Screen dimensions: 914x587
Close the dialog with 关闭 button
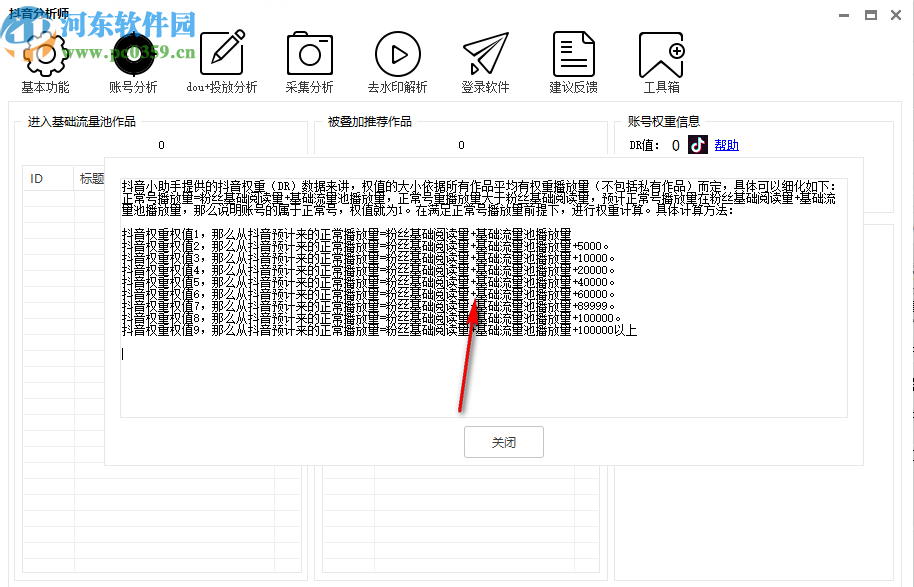tap(504, 442)
